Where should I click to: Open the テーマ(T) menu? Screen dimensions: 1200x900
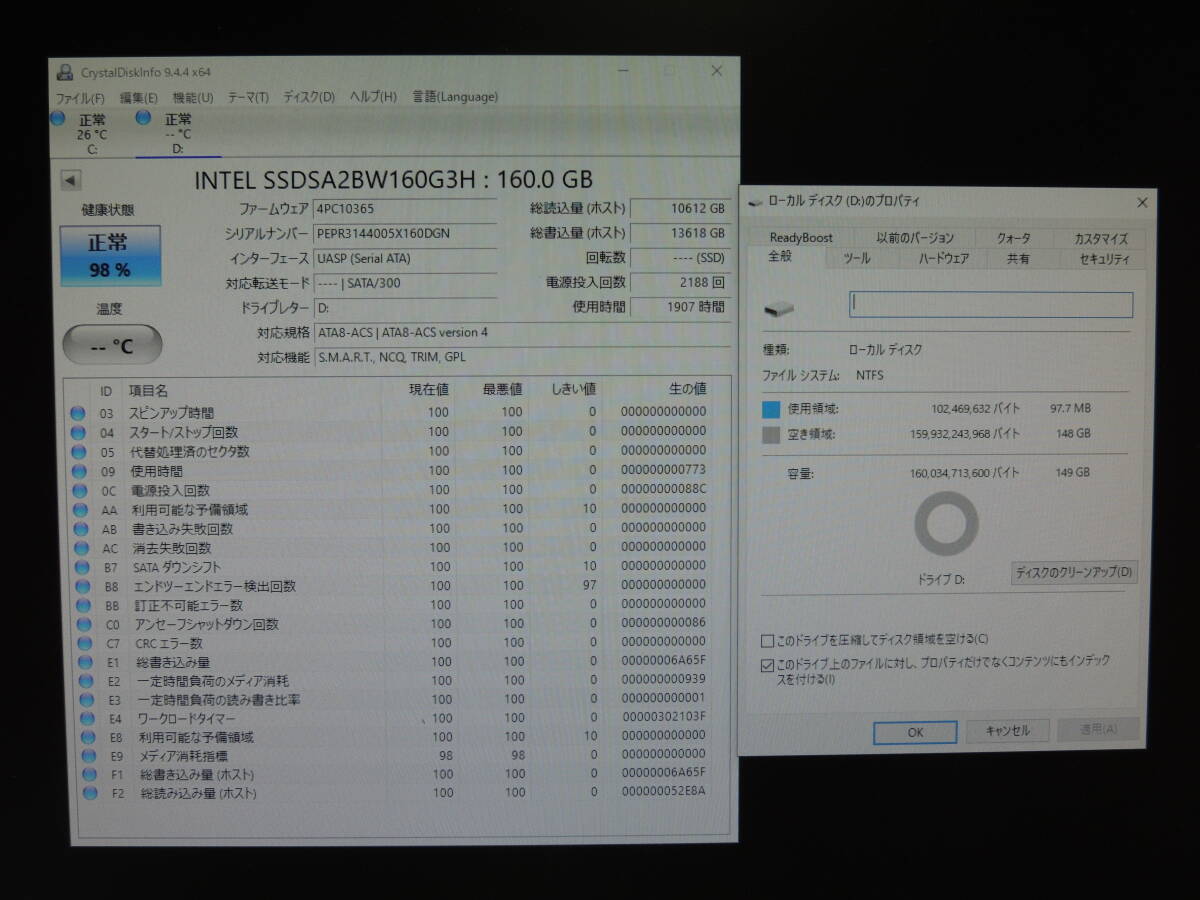click(248, 97)
